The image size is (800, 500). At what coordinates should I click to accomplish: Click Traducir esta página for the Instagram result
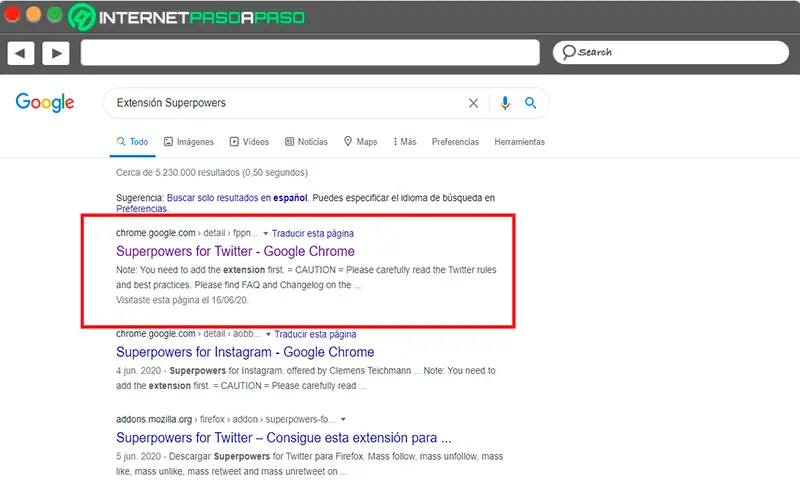point(315,334)
